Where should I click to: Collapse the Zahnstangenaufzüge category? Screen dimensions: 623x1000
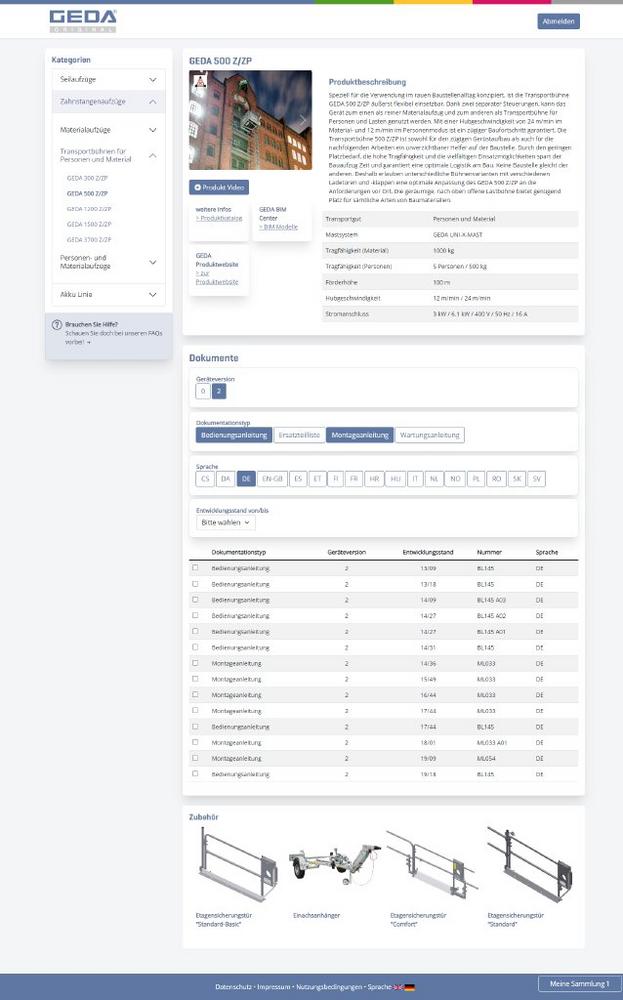click(108, 102)
